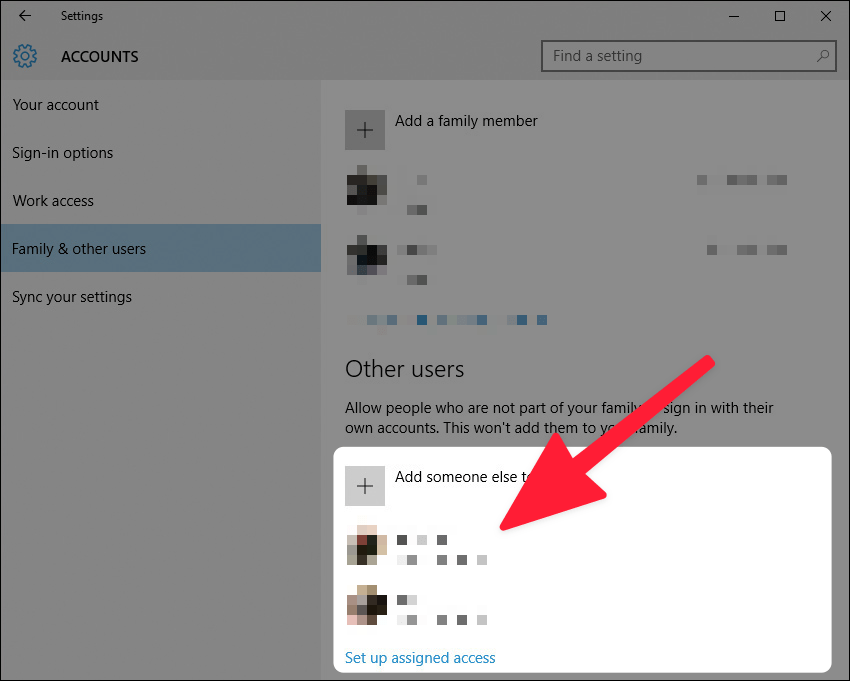
Task: Select first user under Other users
Action: pos(416,545)
